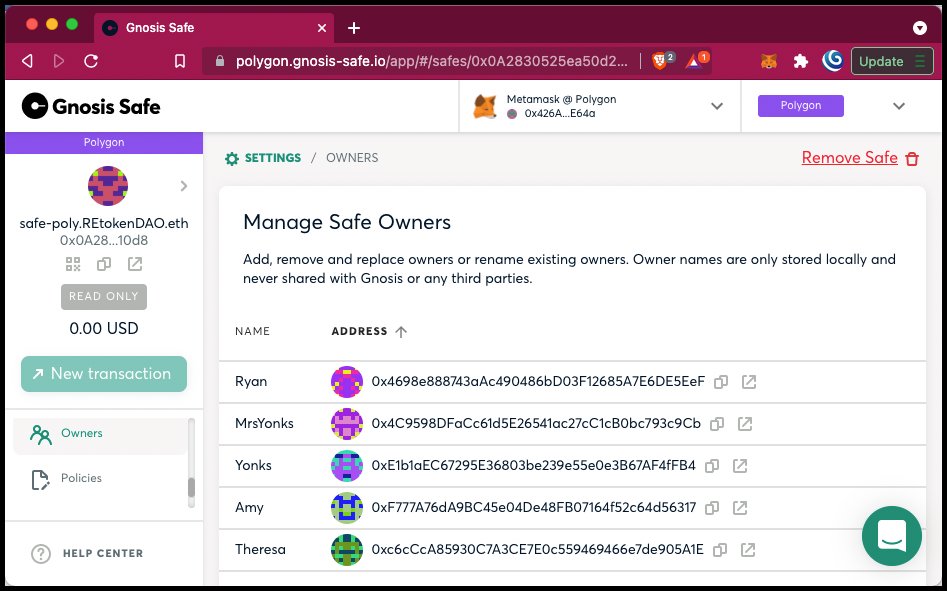View Yonks address on explorer
947x591 pixels.
(x=740, y=465)
